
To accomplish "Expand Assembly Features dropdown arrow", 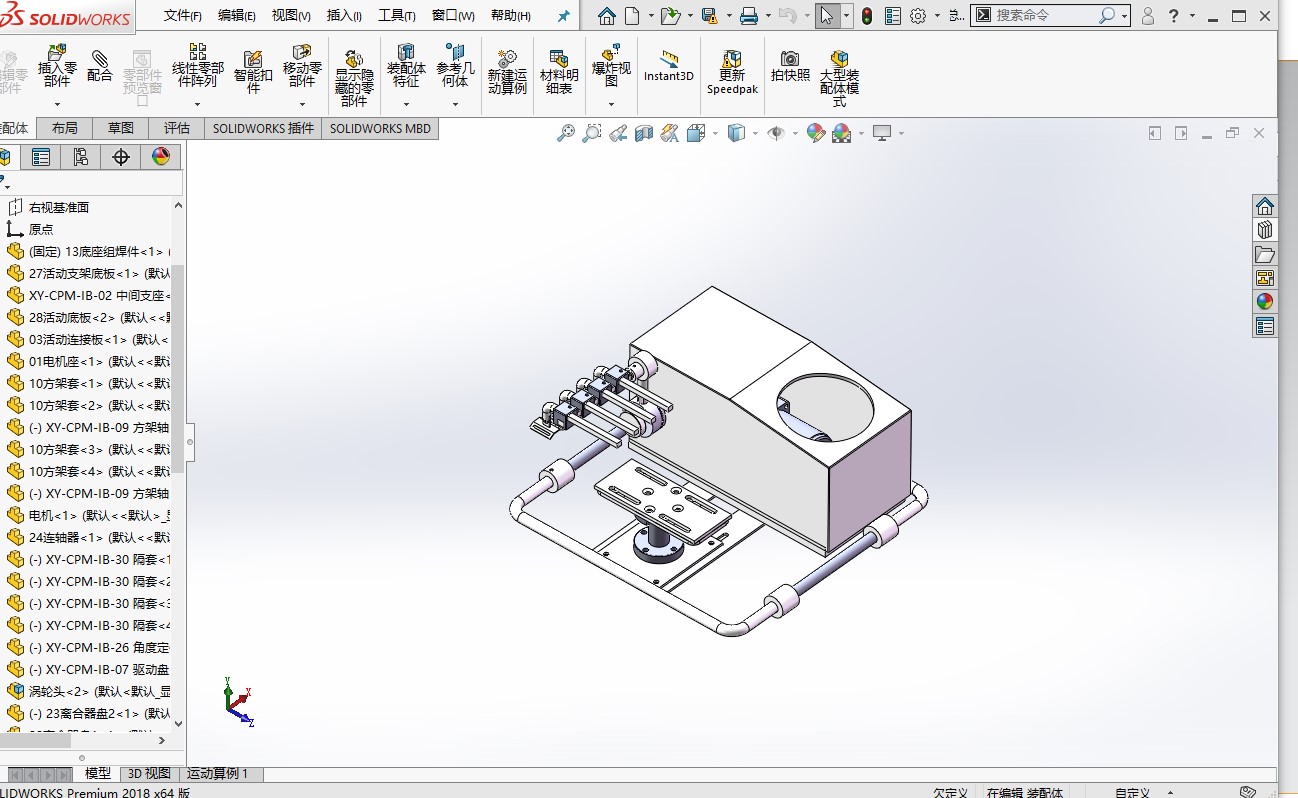I will 406,104.
